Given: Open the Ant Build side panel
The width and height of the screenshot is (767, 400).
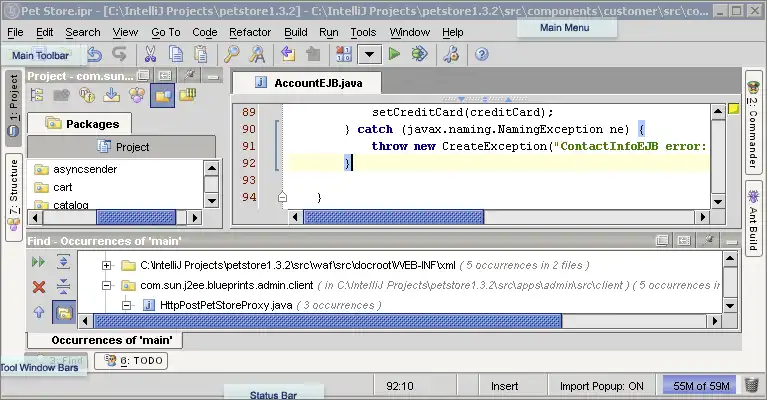Looking at the screenshot, I should point(754,217).
